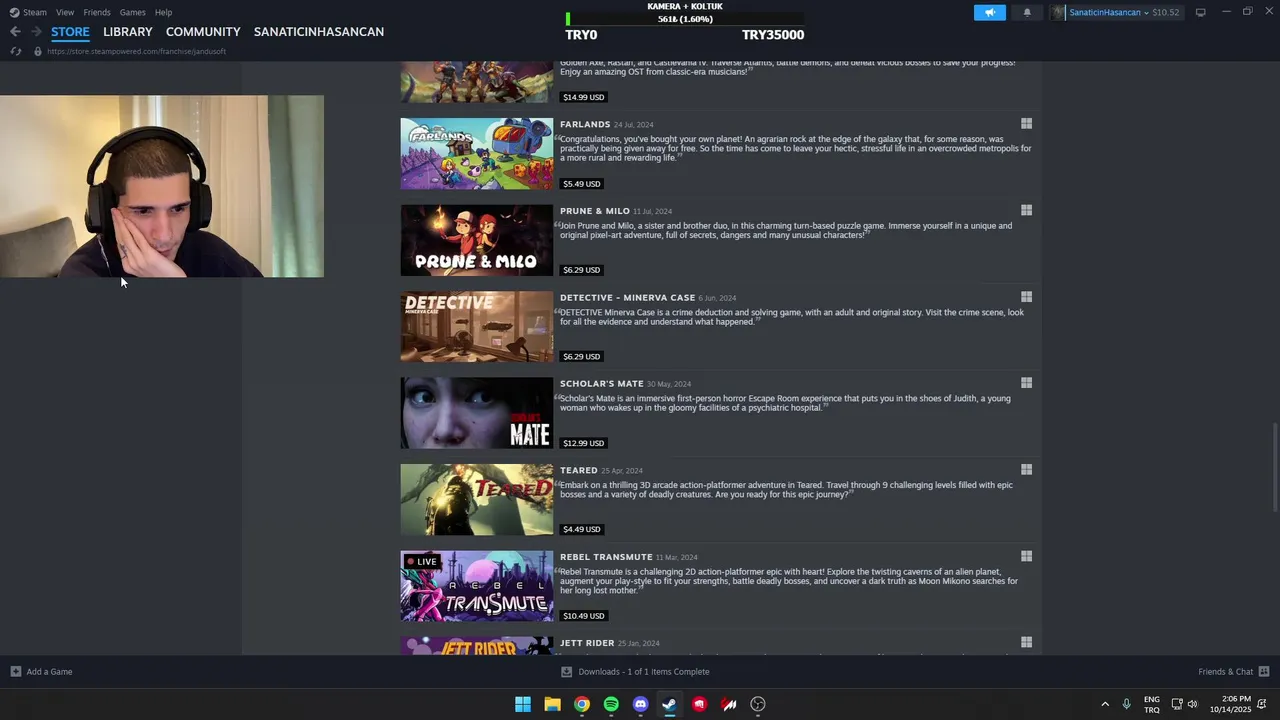Image resolution: width=1280 pixels, height=720 pixels.
Task: Go back with the left arrow
Action: 15,32
